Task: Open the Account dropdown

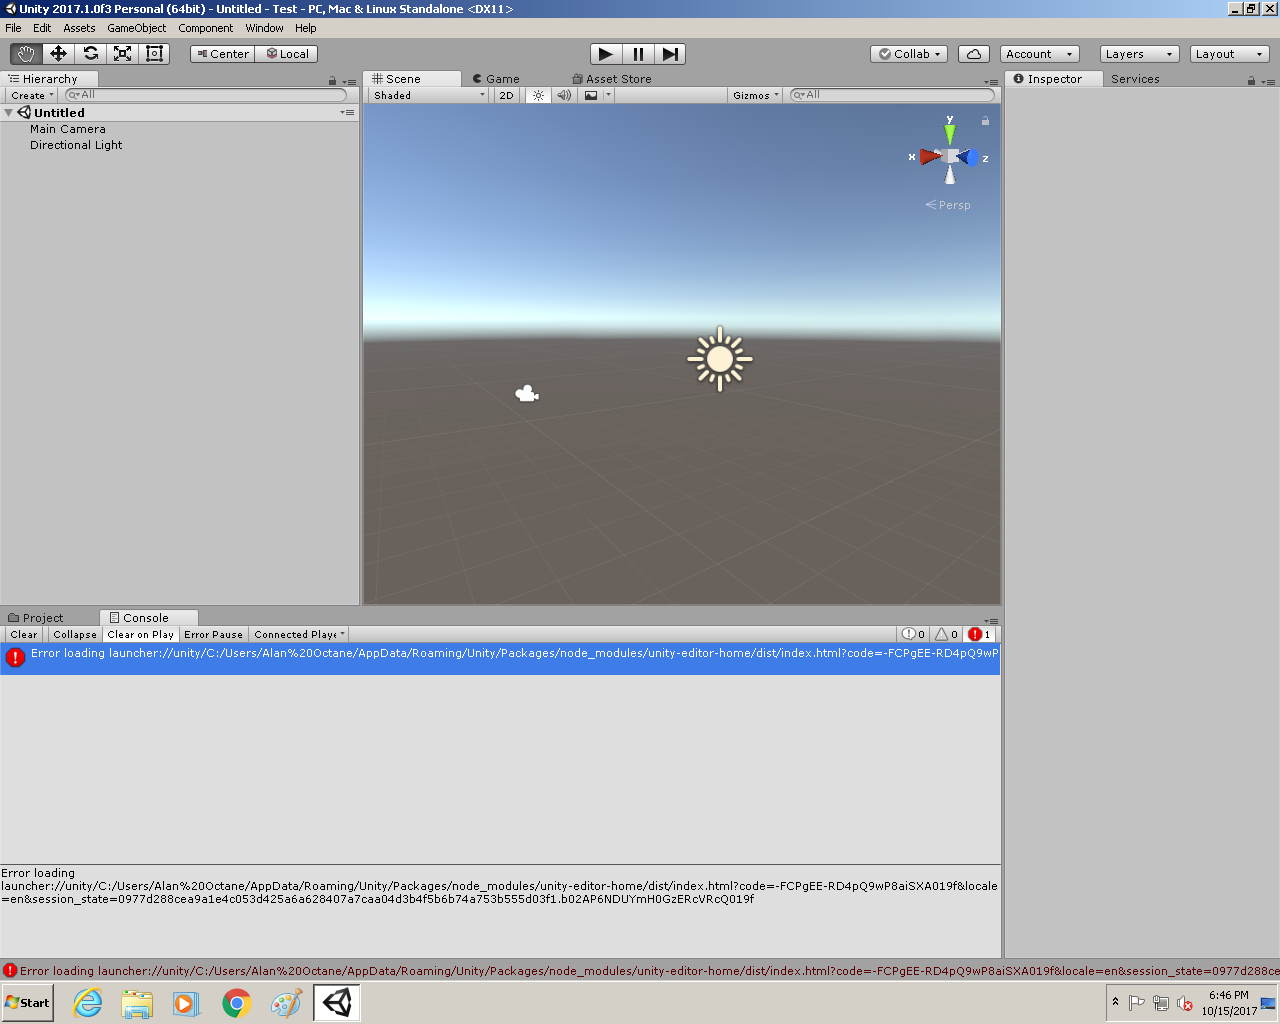Action: click(x=1040, y=54)
